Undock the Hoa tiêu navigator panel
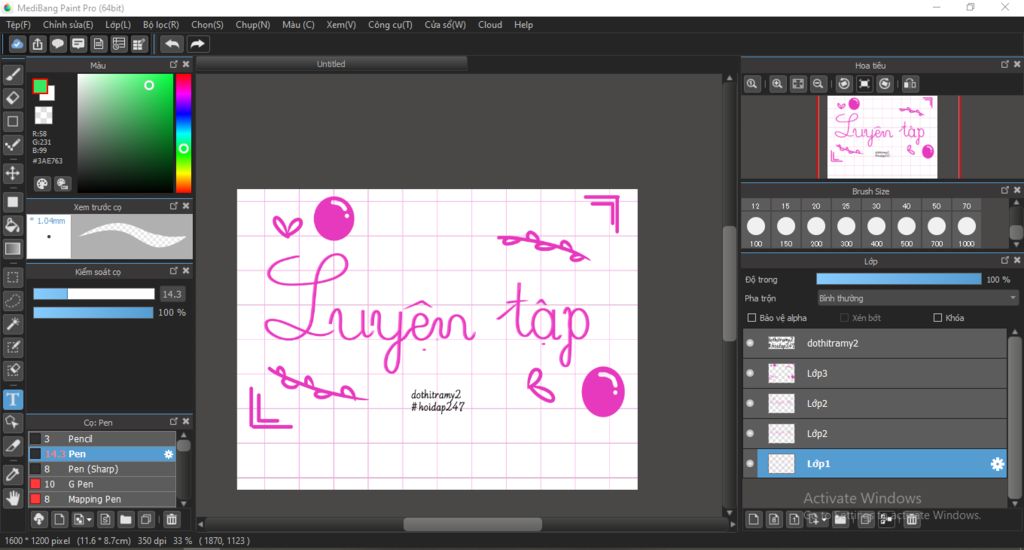Image resolution: width=1024 pixels, height=550 pixels. (x=1004, y=64)
